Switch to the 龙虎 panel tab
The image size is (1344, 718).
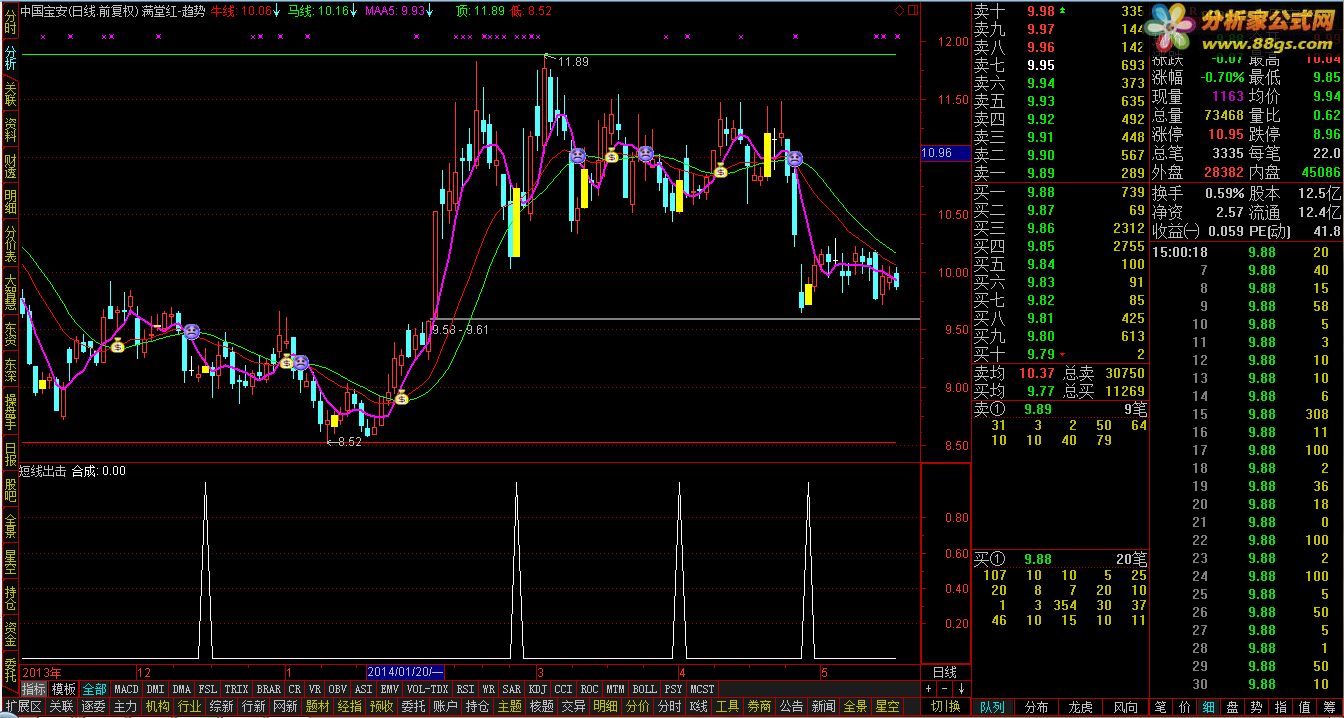click(1080, 707)
